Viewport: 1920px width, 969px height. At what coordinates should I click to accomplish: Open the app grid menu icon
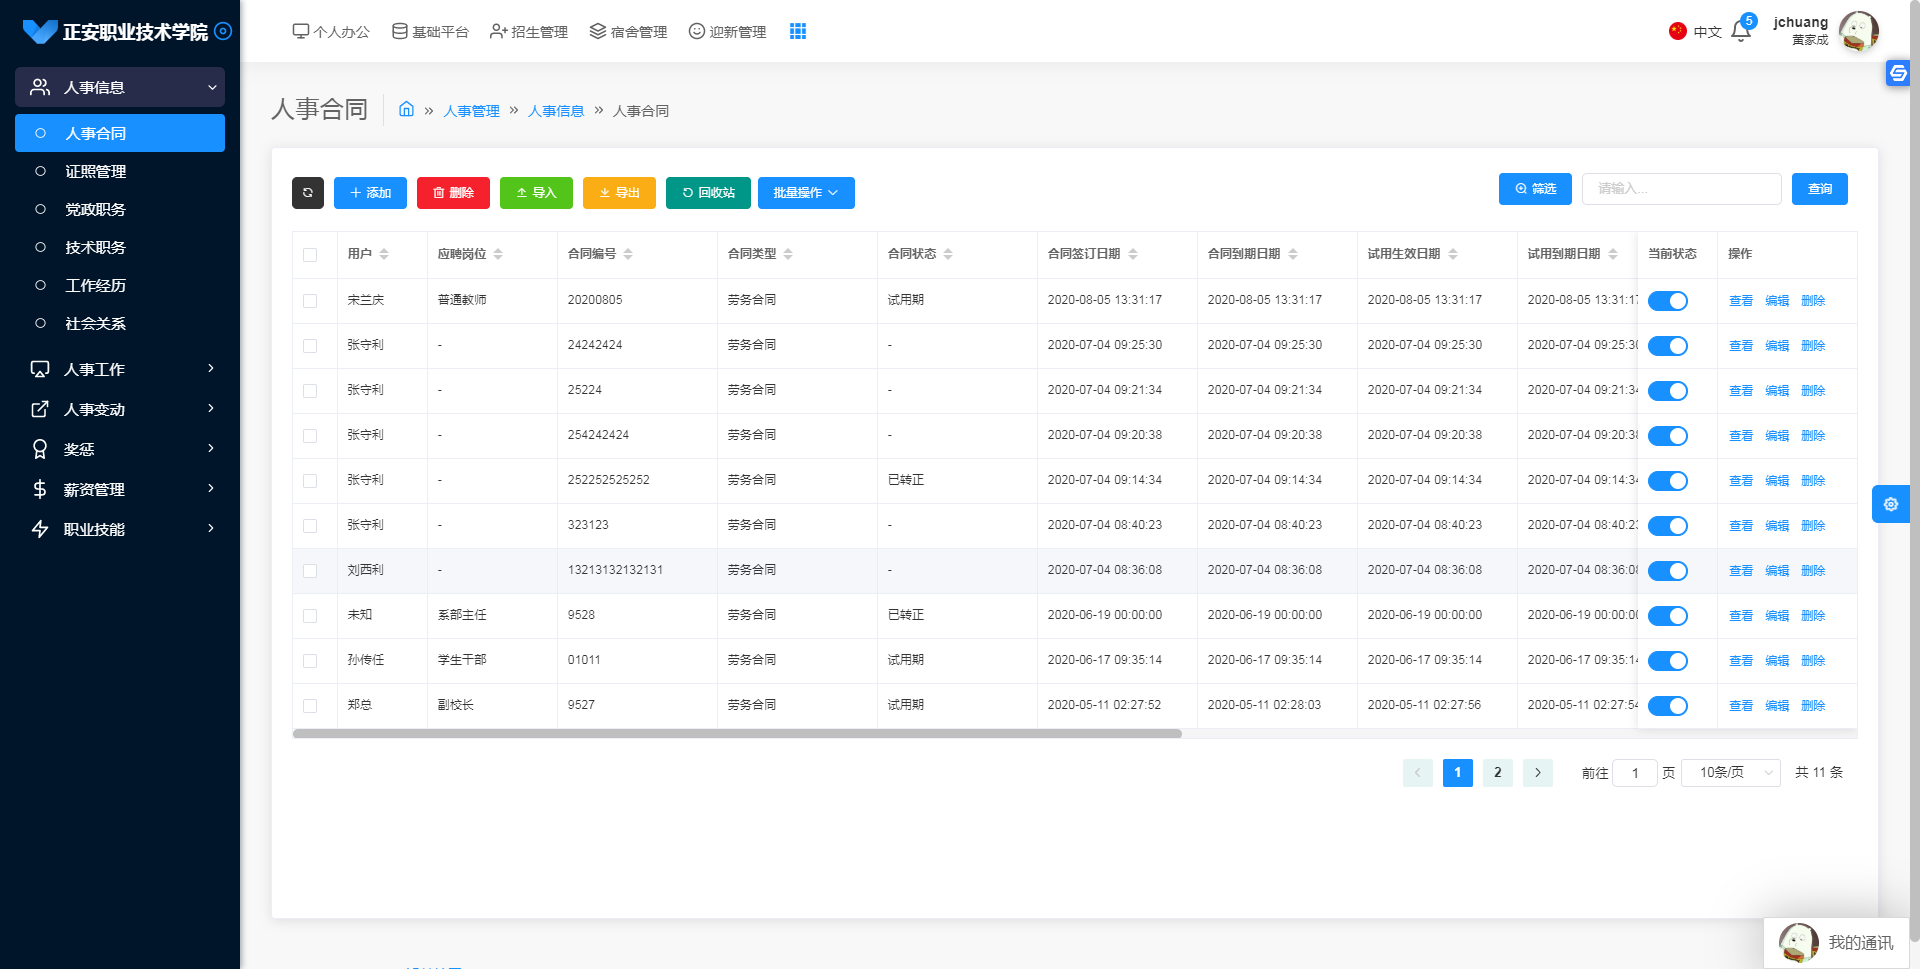click(797, 32)
